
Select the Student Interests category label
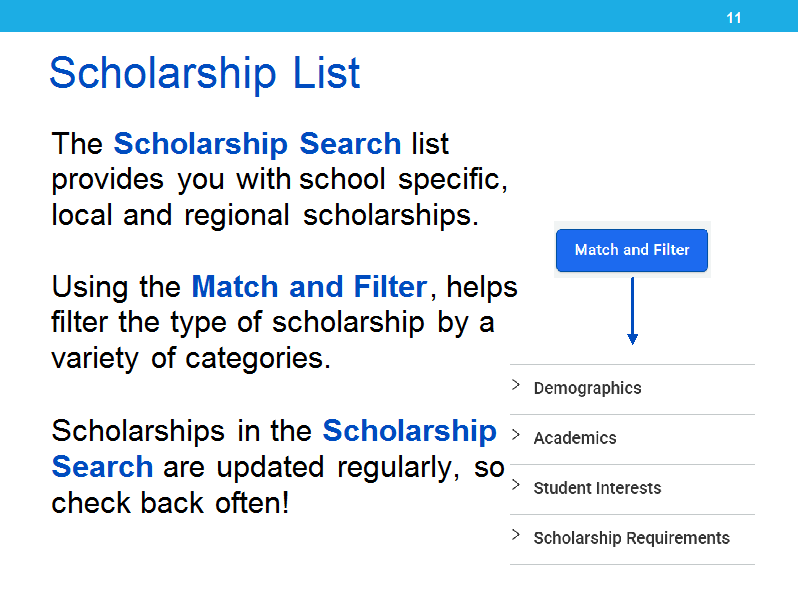coord(597,488)
